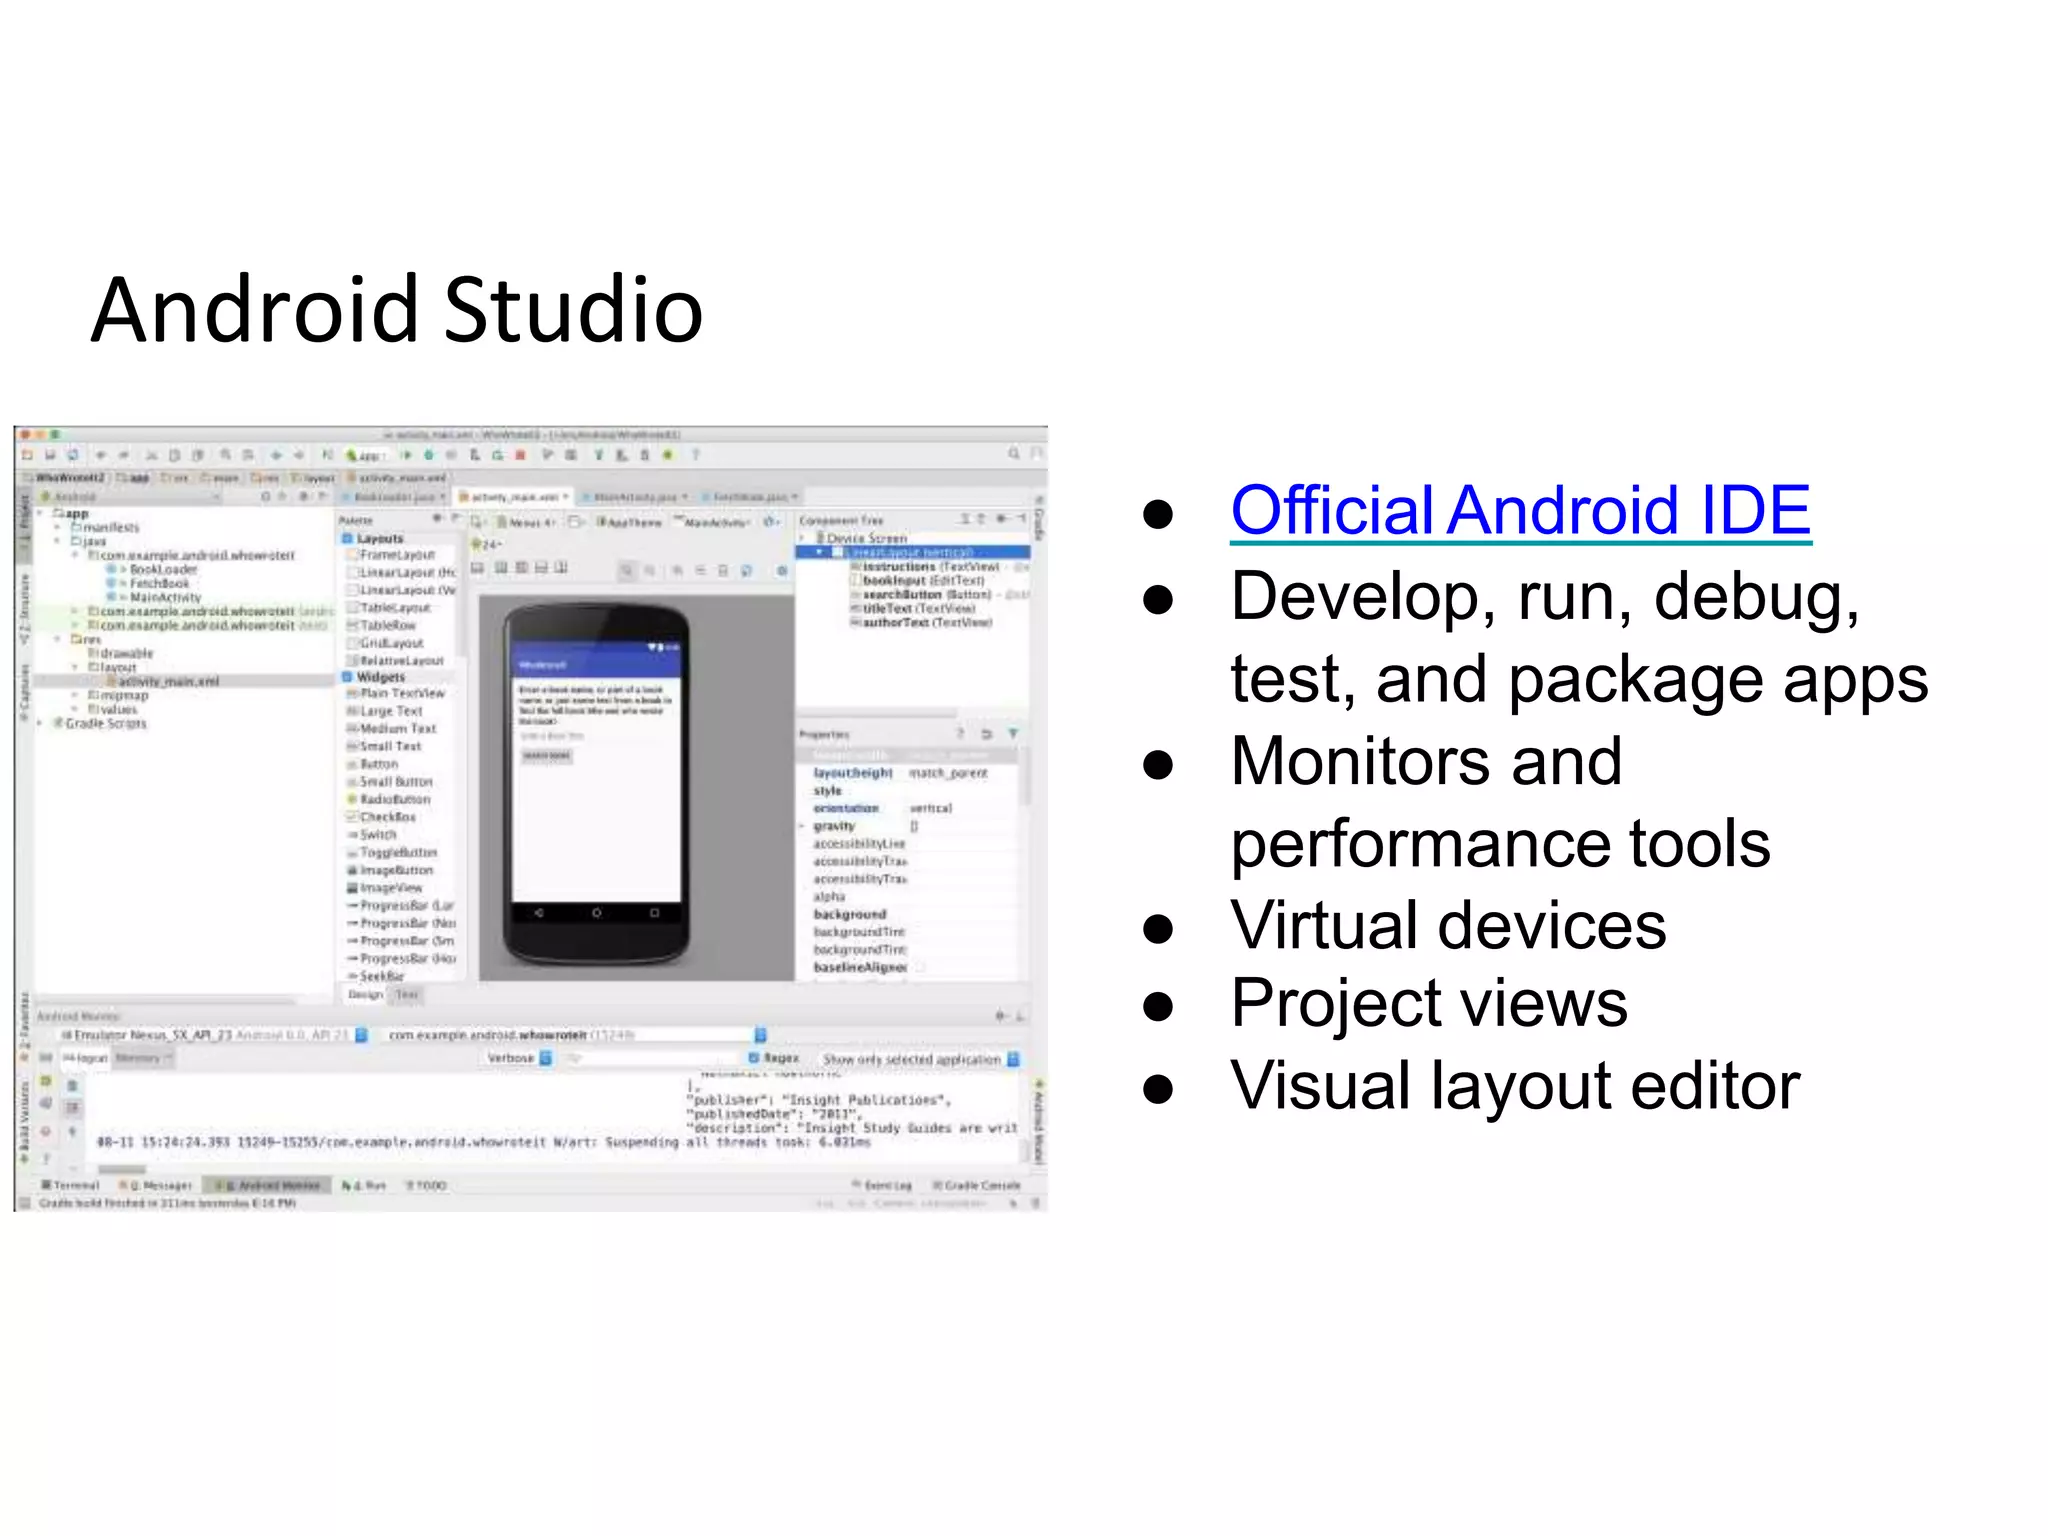Open the Gradle Console tab
This screenshot has height=1536, width=2048.
[977, 1185]
